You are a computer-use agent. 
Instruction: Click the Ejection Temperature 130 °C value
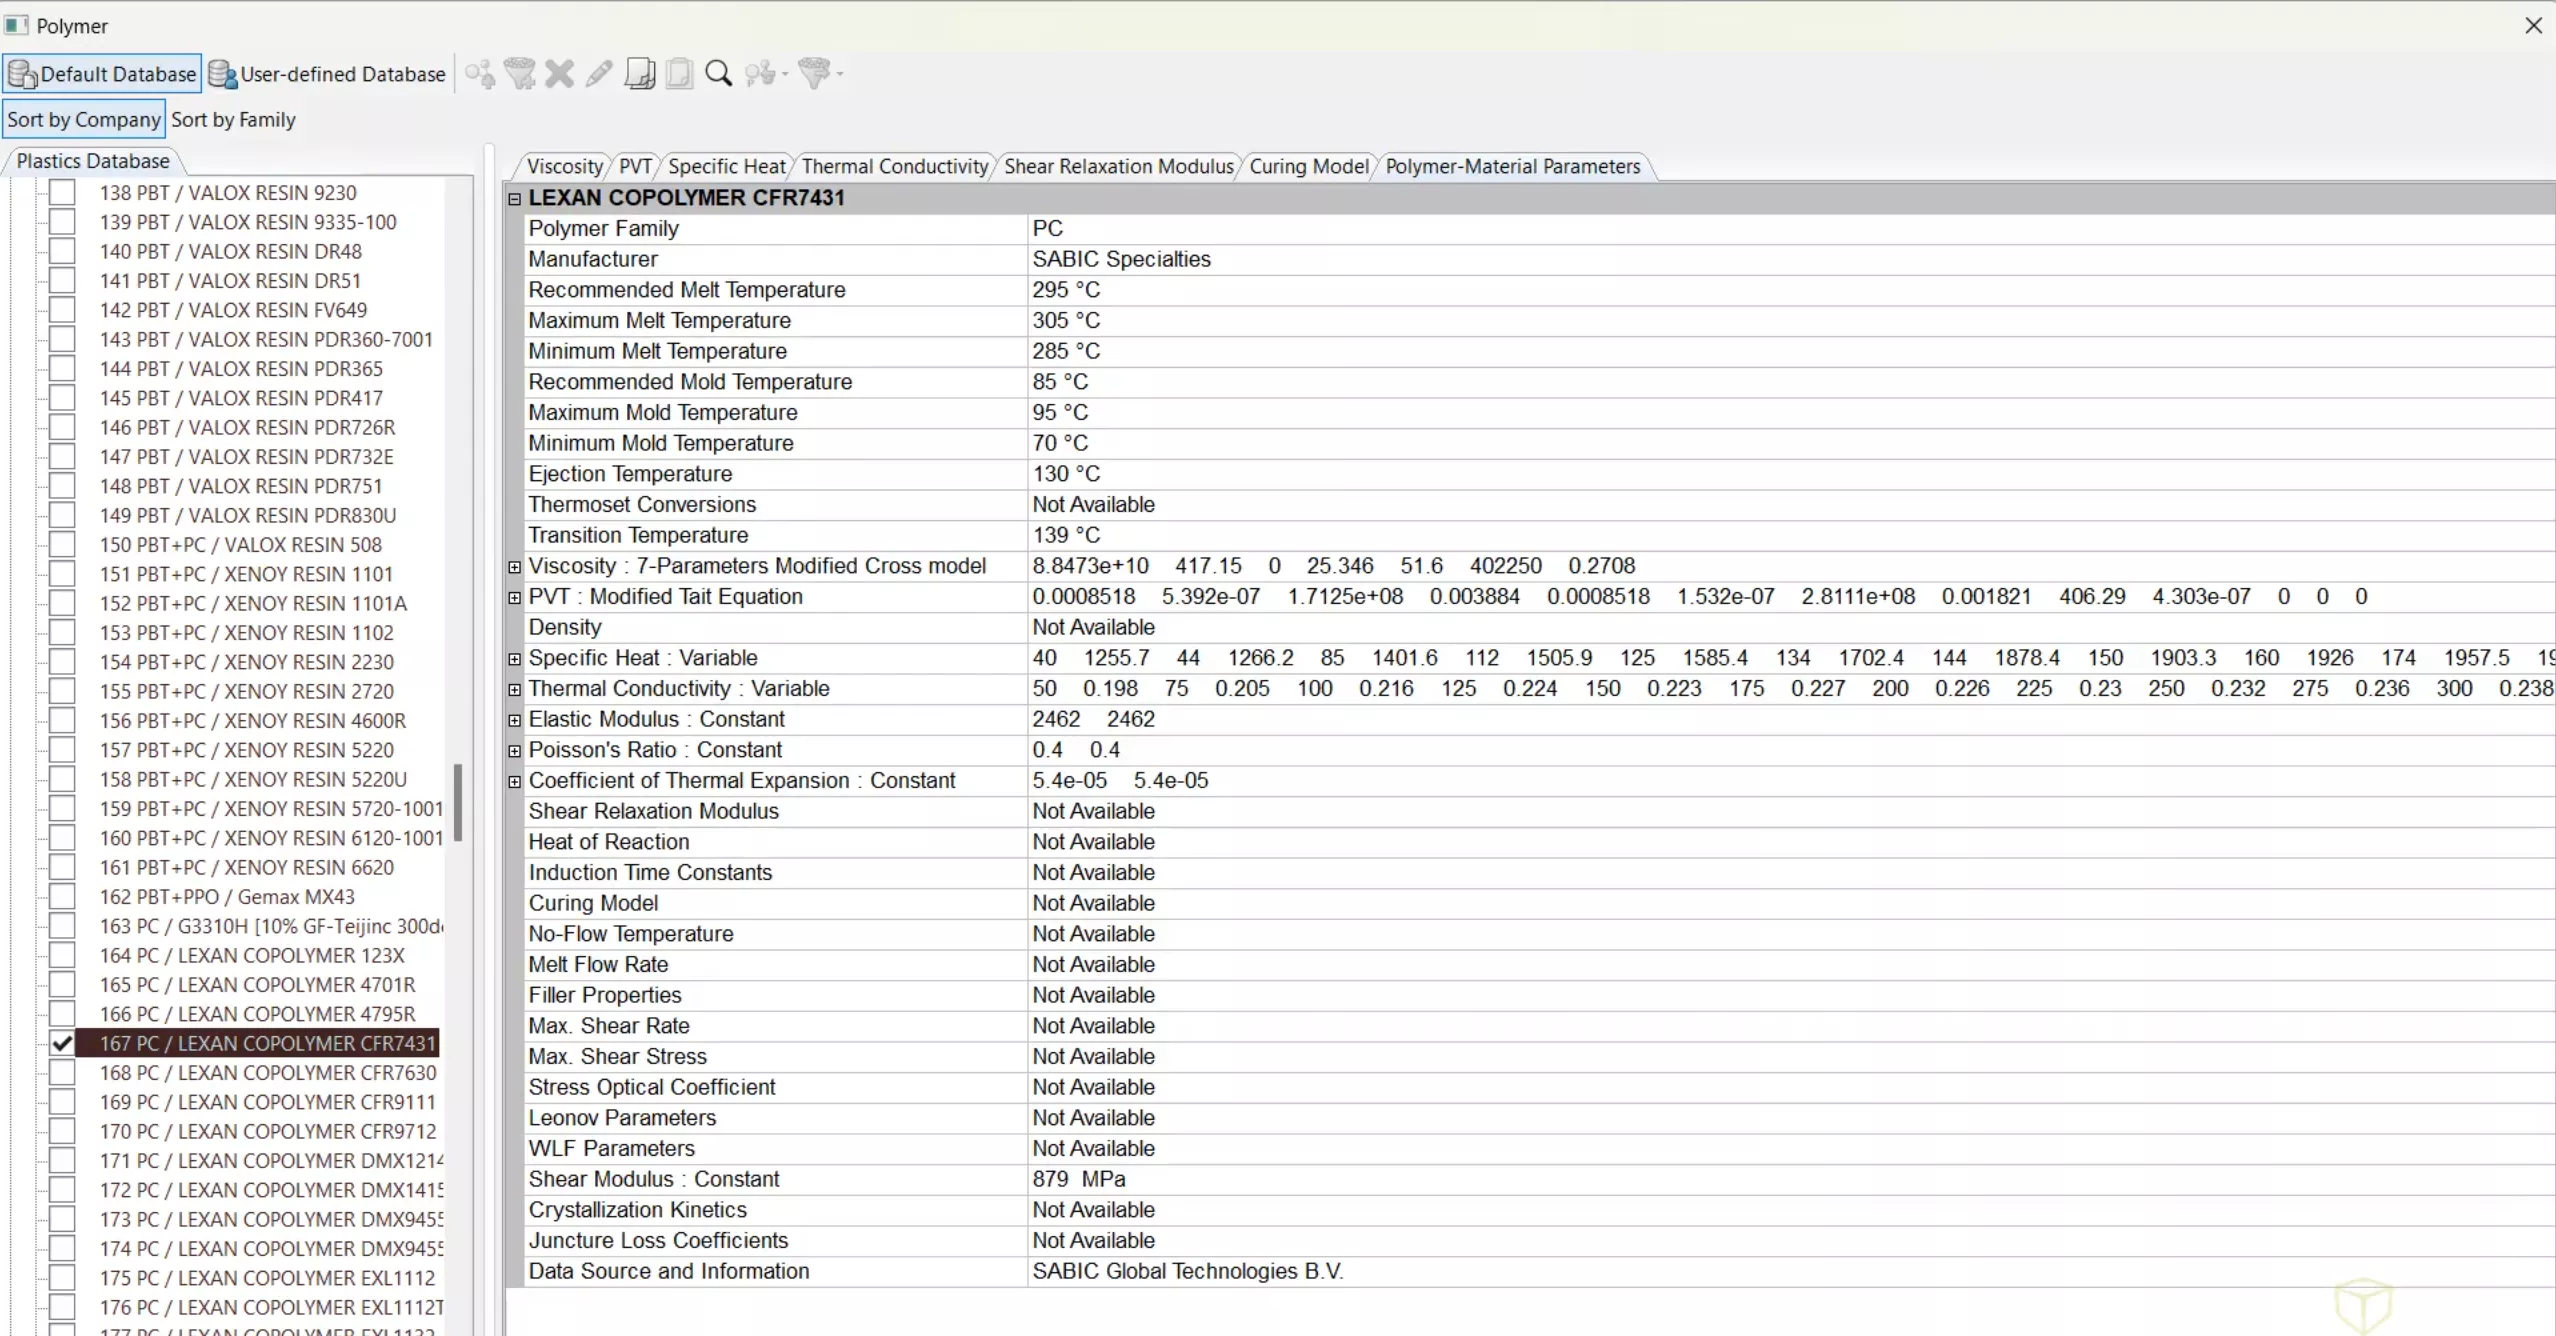pyautogui.click(x=1066, y=474)
